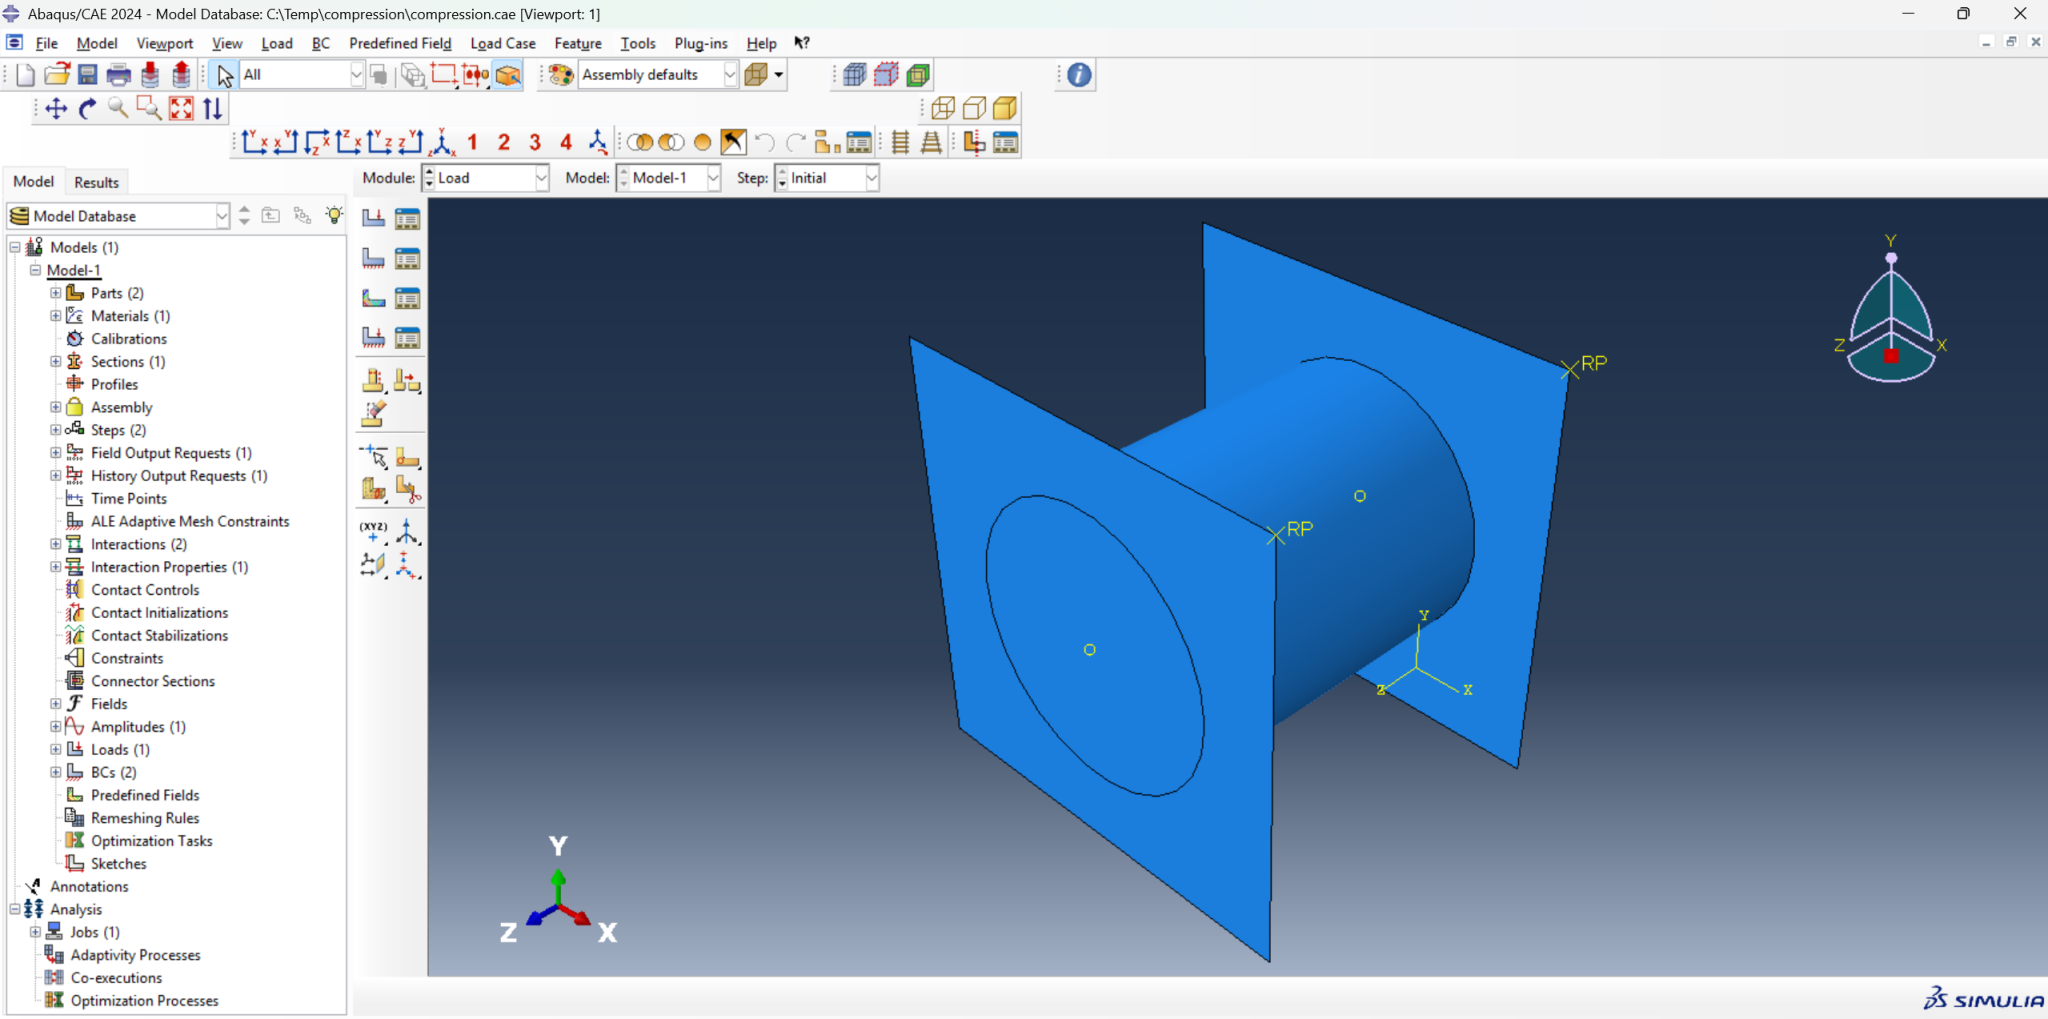Expand the BCs (2) tree node
2048x1019 pixels.
click(56, 772)
